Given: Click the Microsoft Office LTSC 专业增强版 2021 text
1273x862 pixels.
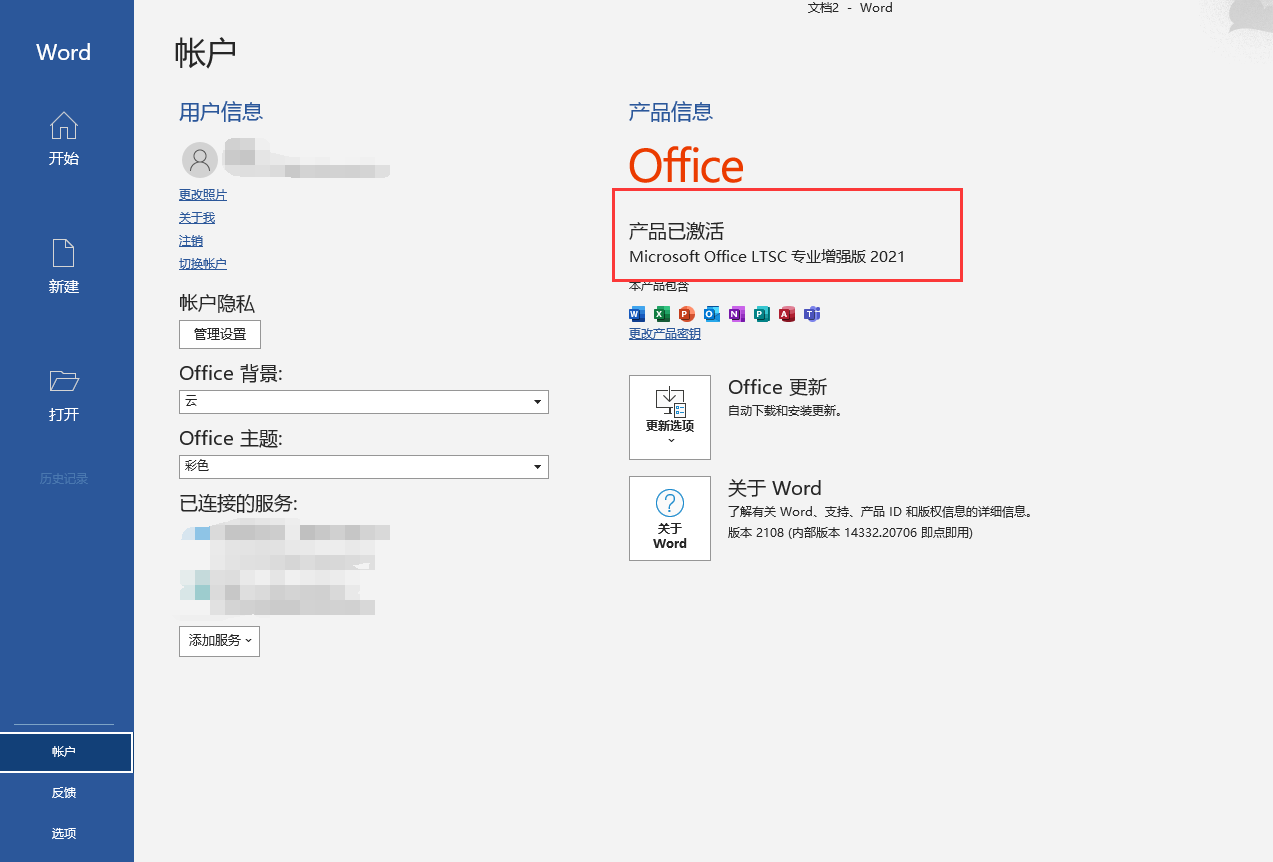Looking at the screenshot, I should tap(767, 257).
